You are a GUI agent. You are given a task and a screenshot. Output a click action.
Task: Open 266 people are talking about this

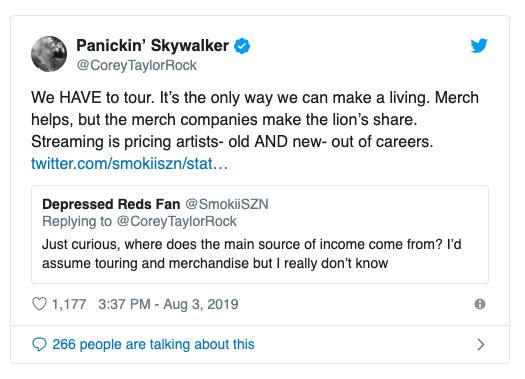(153, 345)
